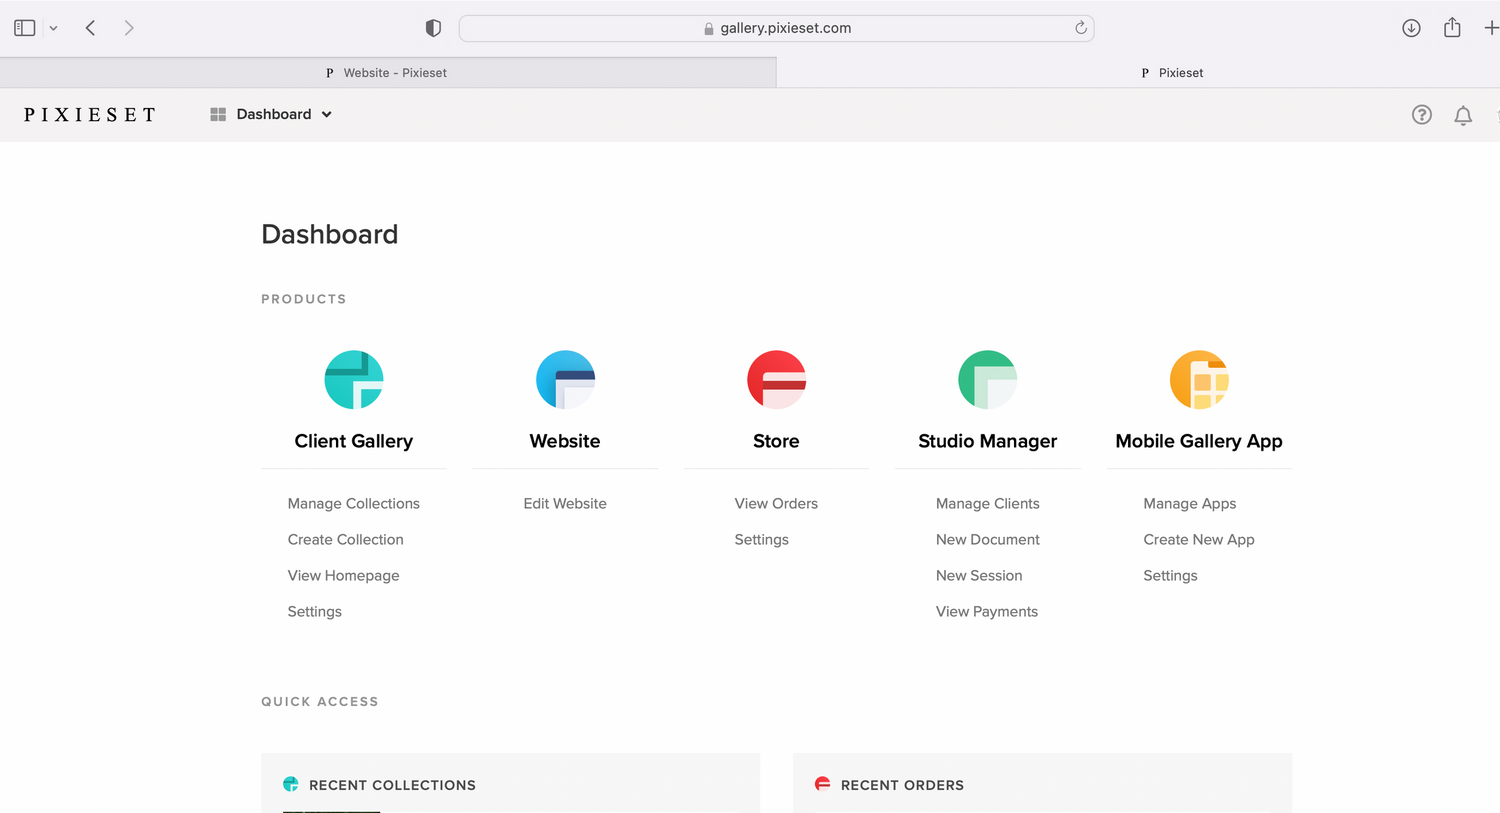Click Create New App link
Viewport: 1500px width, 813px height.
pyautogui.click(x=1199, y=540)
